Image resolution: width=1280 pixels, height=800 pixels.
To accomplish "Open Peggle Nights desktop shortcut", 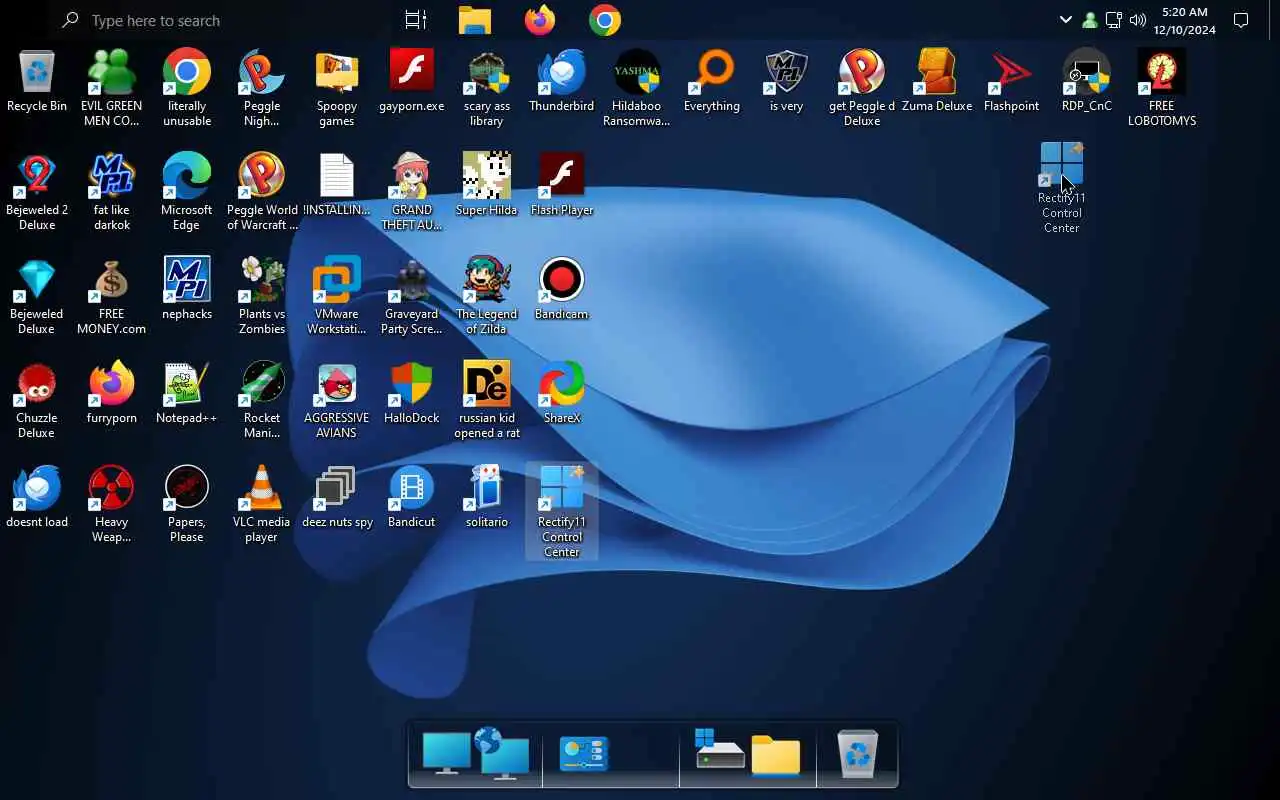I will (x=262, y=88).
